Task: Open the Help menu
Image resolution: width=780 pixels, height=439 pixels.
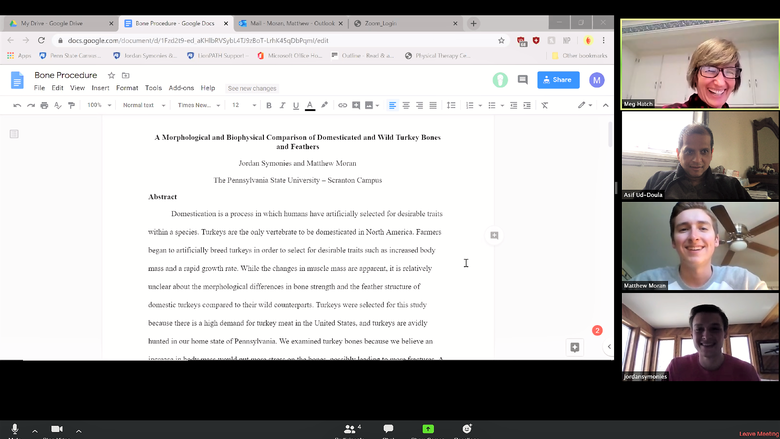Action: point(208,88)
